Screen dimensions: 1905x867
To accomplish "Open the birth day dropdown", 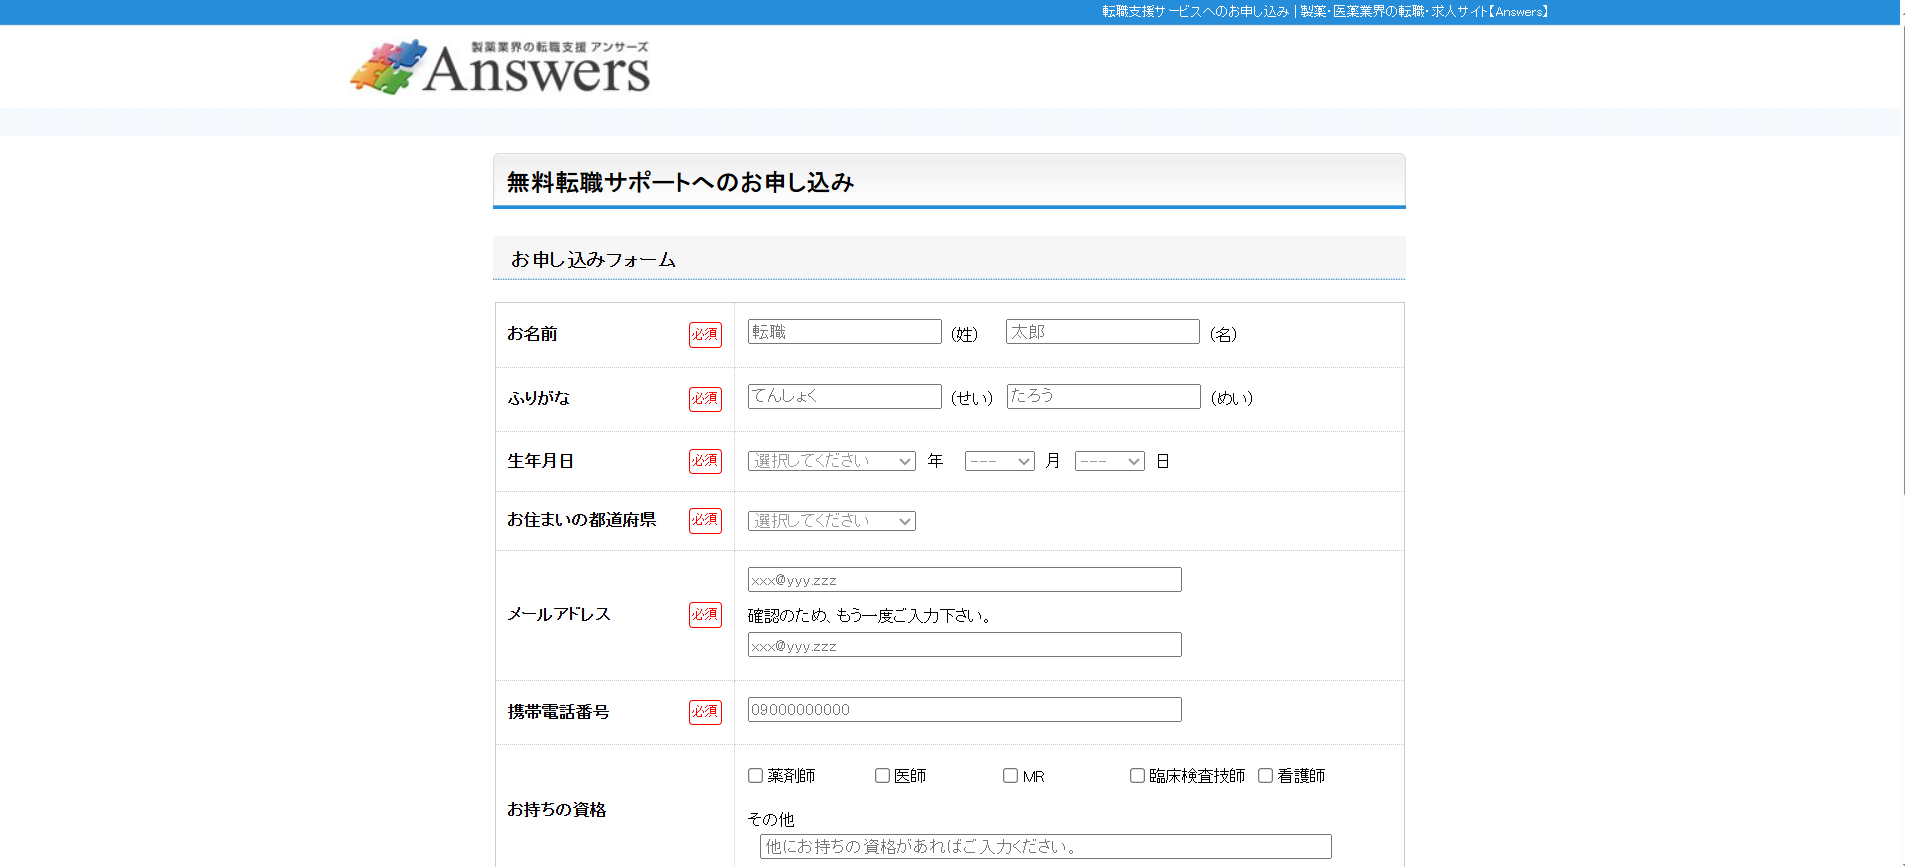I will pyautogui.click(x=1109, y=461).
